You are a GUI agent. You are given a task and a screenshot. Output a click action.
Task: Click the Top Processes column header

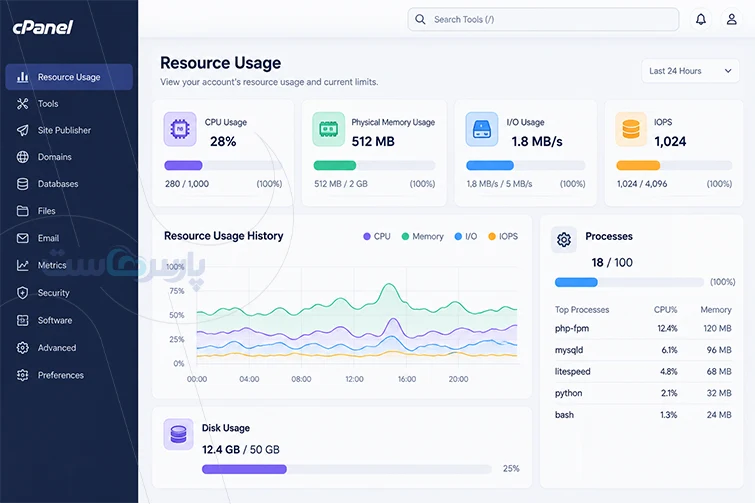click(x=582, y=310)
